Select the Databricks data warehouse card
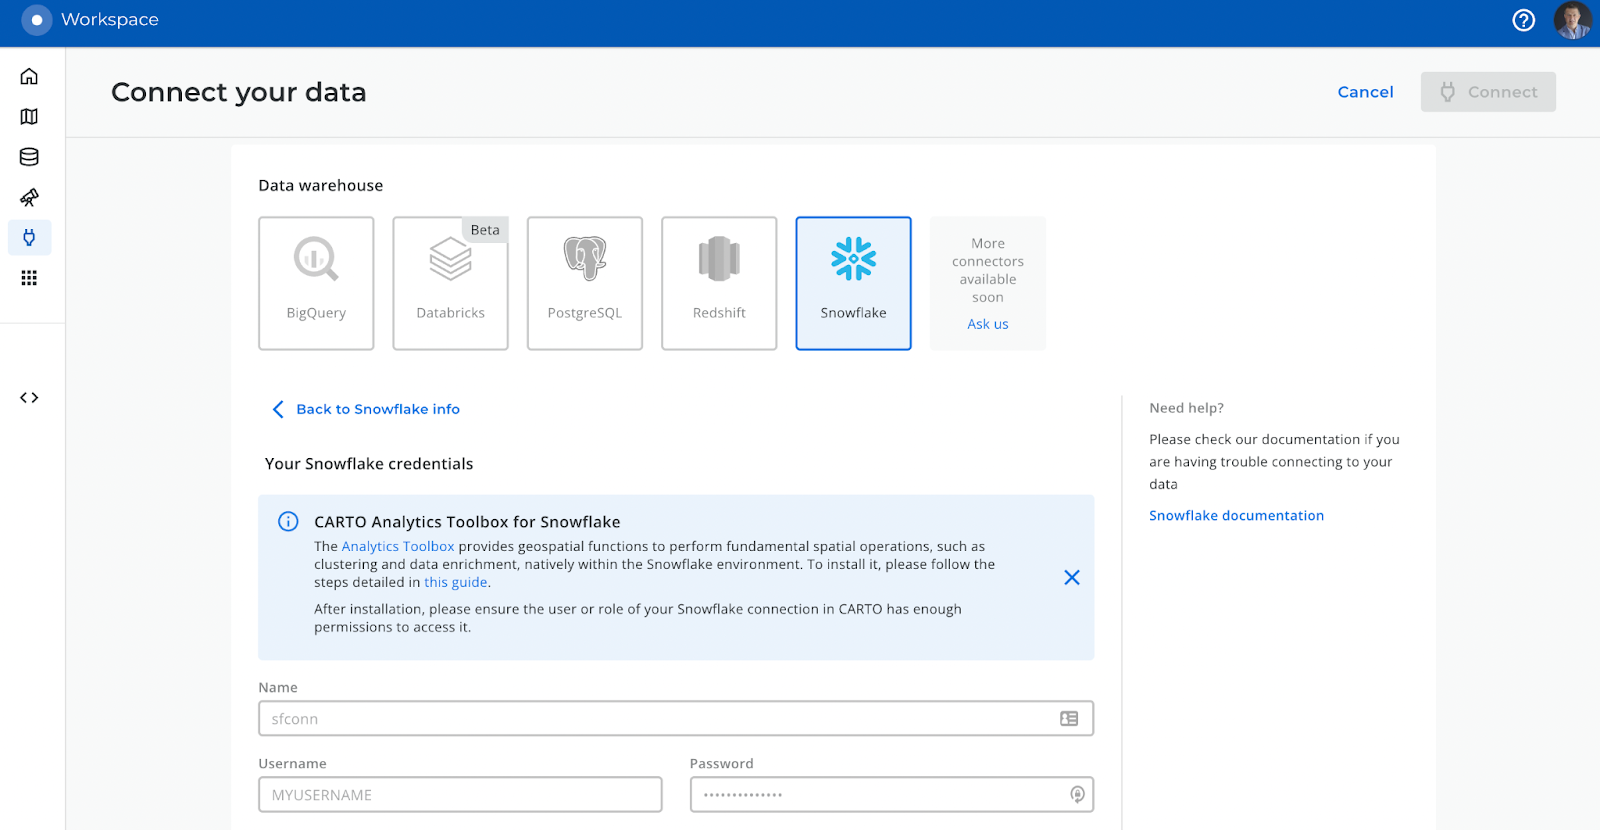Screen dimensions: 1600x830 click(x=450, y=283)
